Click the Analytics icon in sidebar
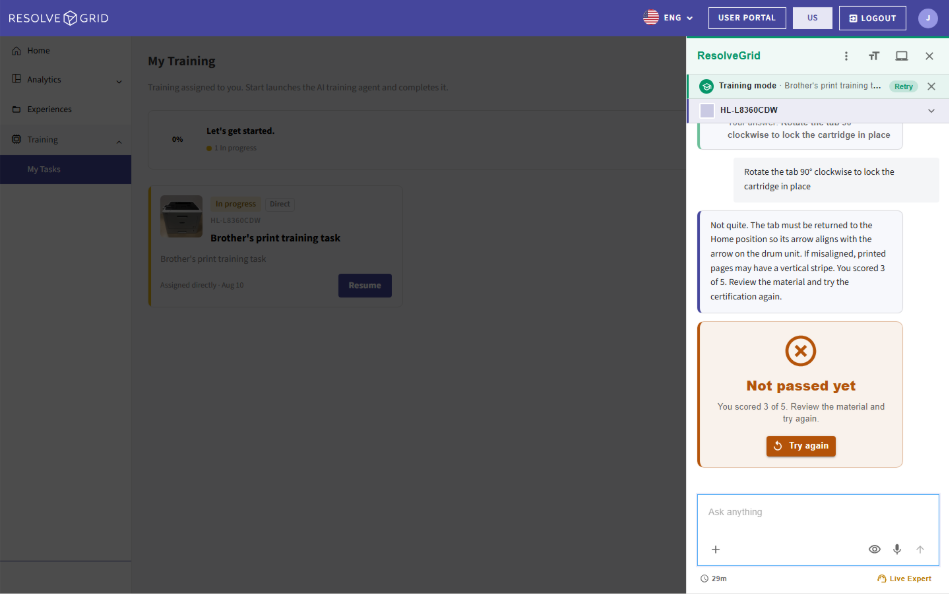Image resolution: width=949 pixels, height=594 pixels. (16, 79)
